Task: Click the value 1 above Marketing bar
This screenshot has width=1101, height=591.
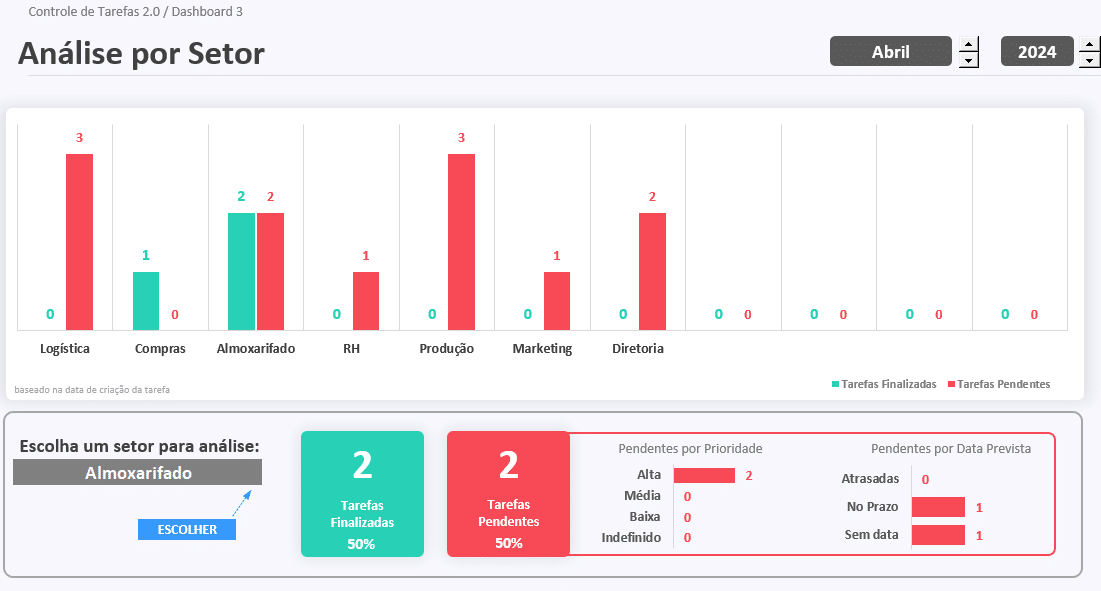Action: click(557, 255)
